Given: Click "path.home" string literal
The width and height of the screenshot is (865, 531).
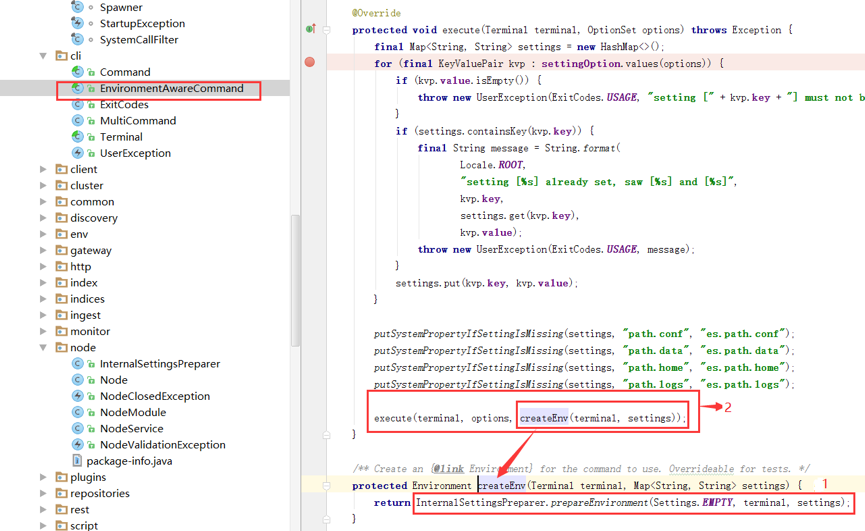Looking at the screenshot, I should tap(657, 367).
